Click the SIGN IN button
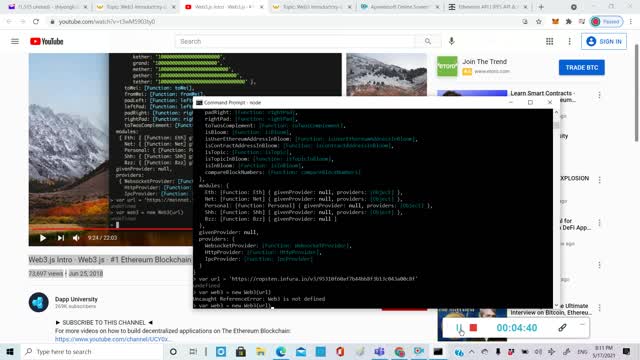 click(604, 41)
